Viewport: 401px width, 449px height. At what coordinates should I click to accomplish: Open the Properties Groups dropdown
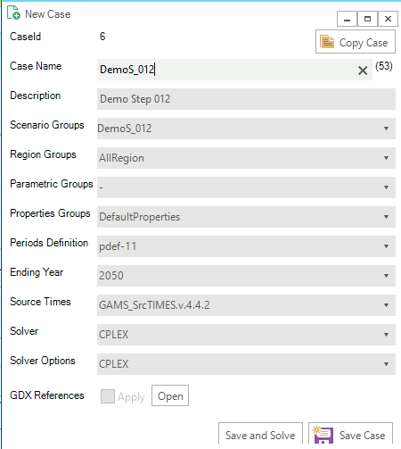pyautogui.click(x=246, y=217)
